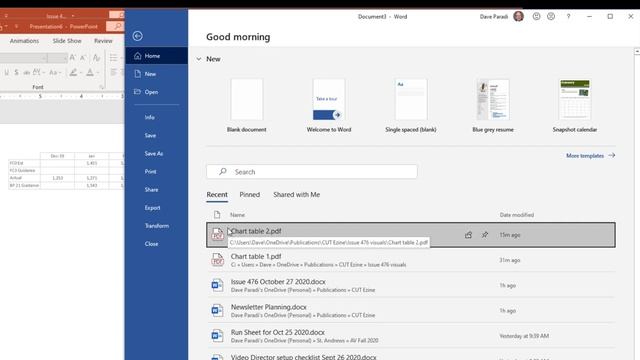Pin Chart table 2.pdf to list

pos(484,235)
